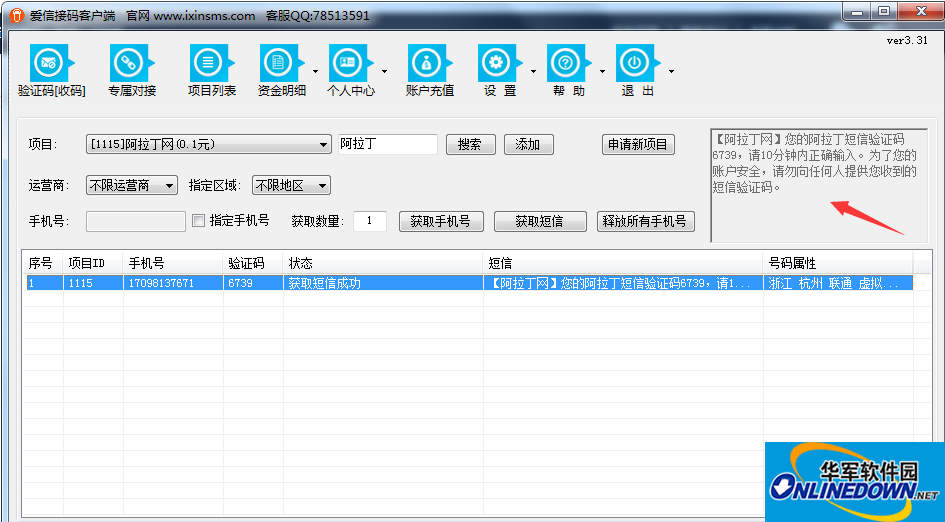Open the 指定区域 dropdown 不限地区
This screenshot has height=522, width=945.
pos(291,186)
